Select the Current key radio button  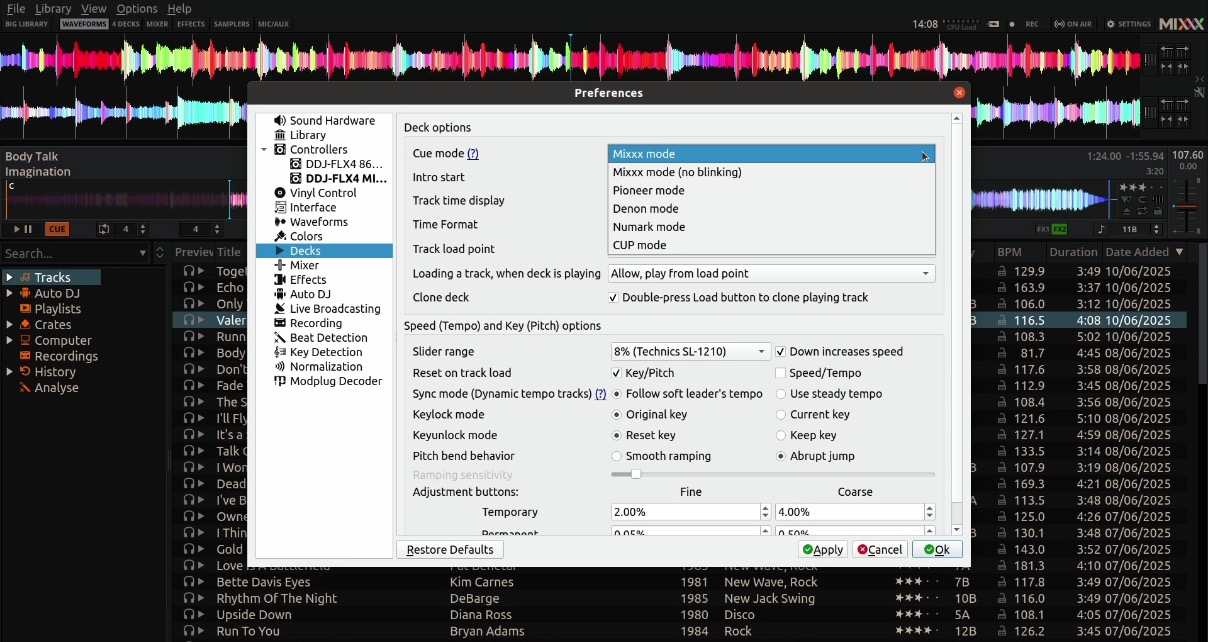(x=781, y=414)
